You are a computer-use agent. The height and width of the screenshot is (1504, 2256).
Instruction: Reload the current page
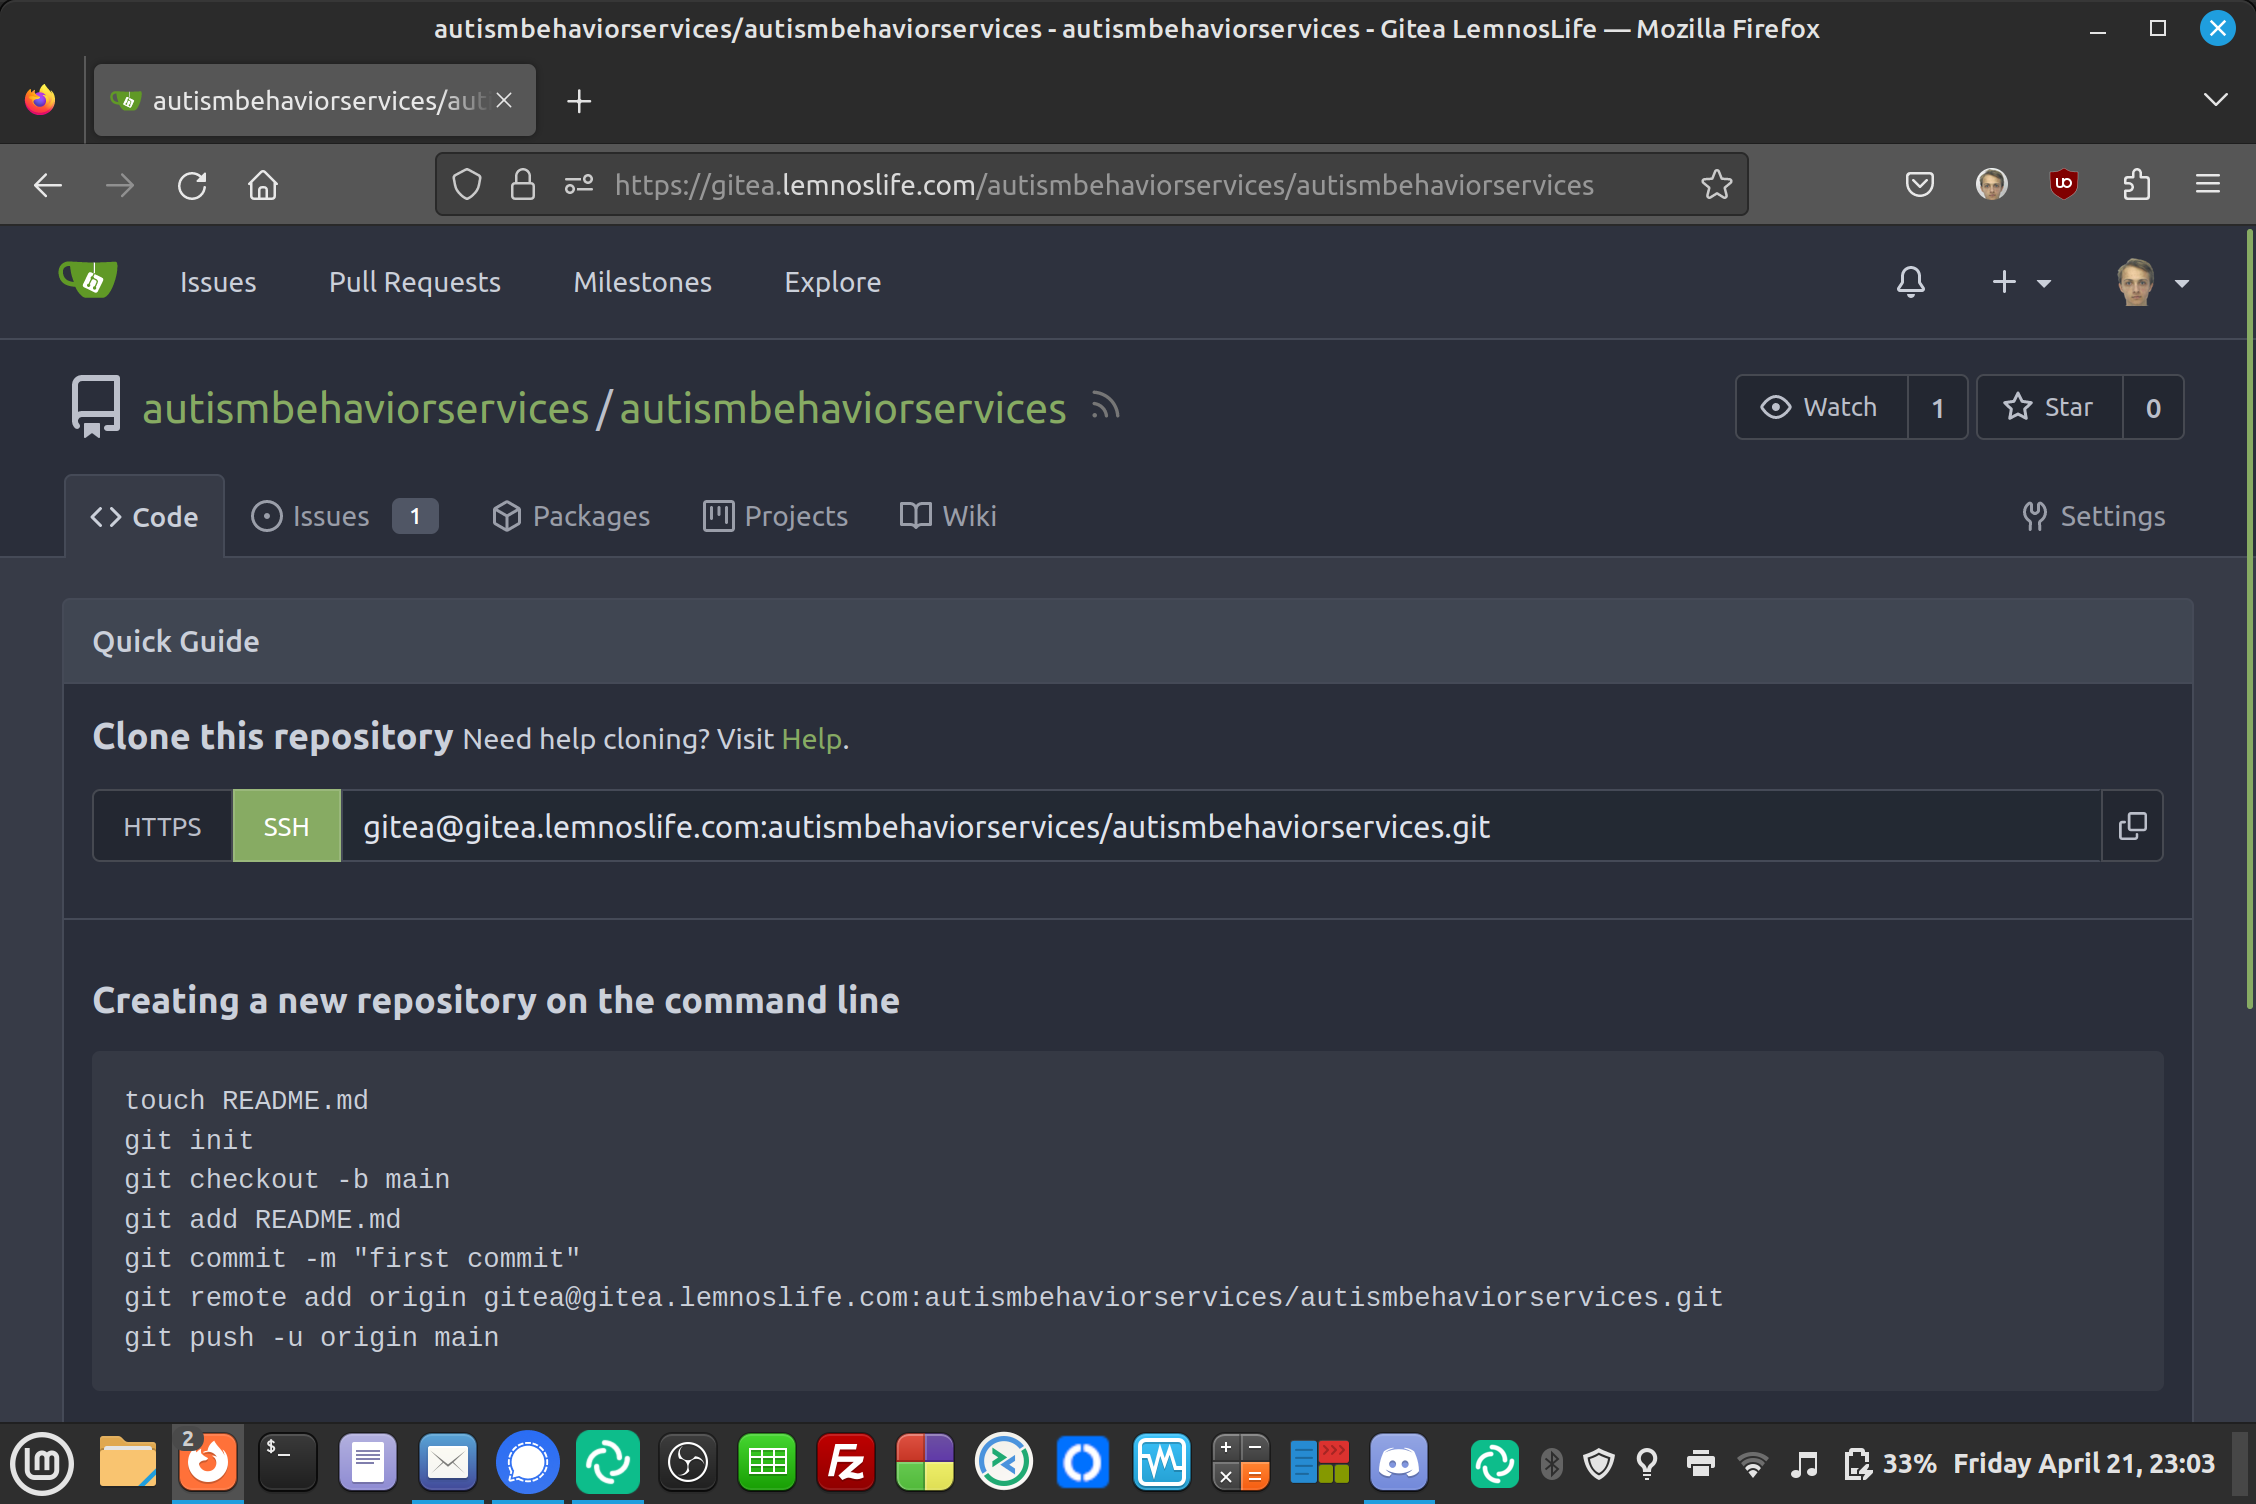[192, 185]
